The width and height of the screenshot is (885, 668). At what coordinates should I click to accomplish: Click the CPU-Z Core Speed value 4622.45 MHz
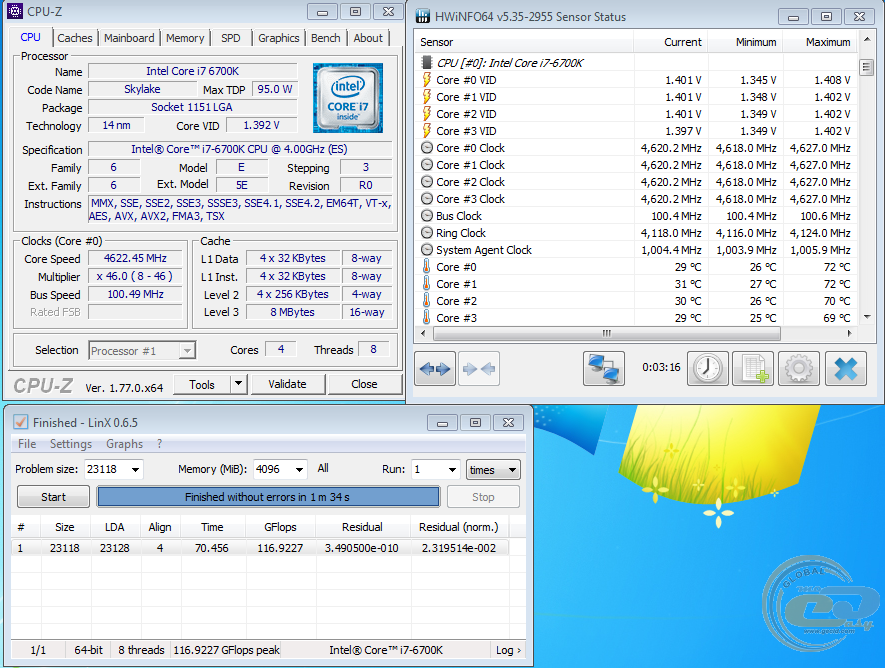pos(135,258)
